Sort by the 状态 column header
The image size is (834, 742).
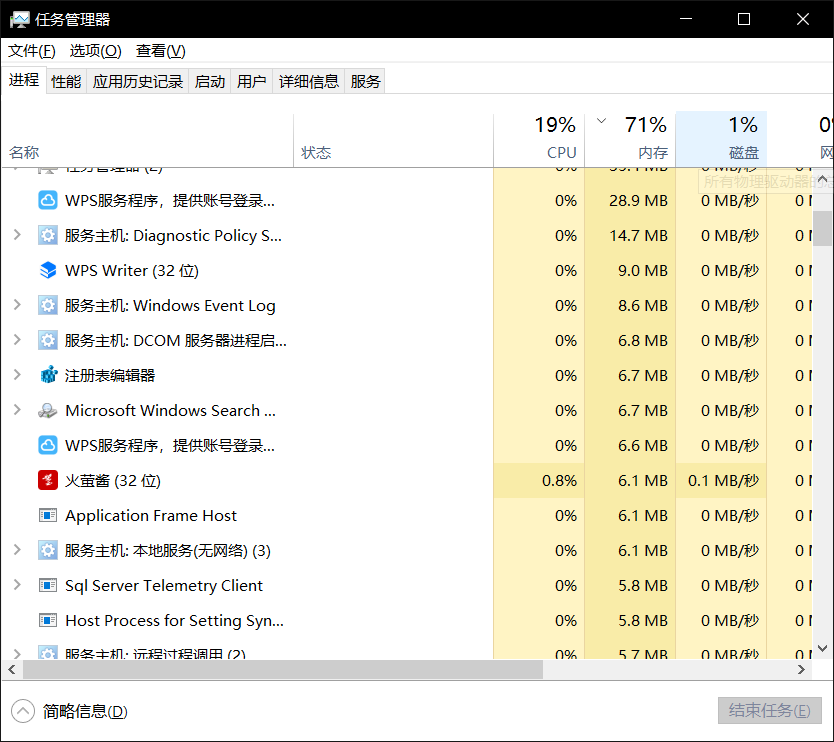coord(394,140)
